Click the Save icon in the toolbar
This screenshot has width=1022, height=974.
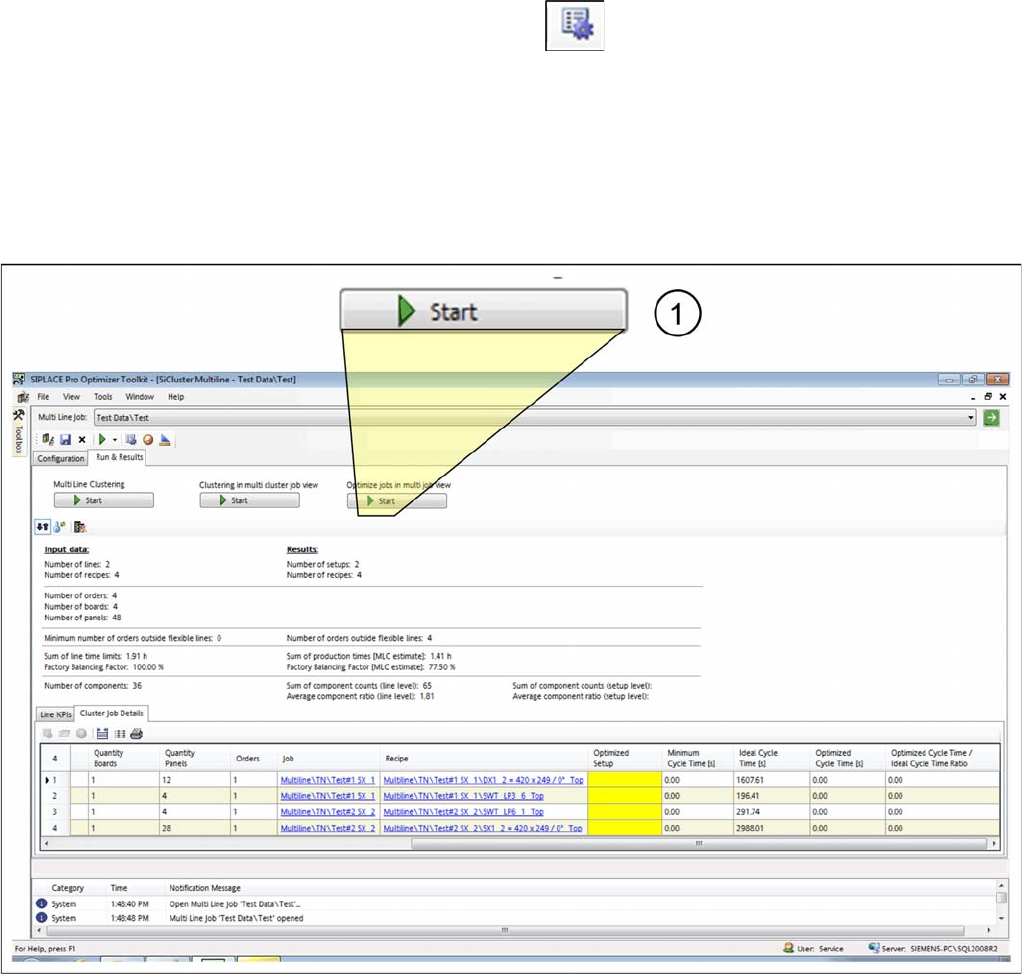coord(65,439)
